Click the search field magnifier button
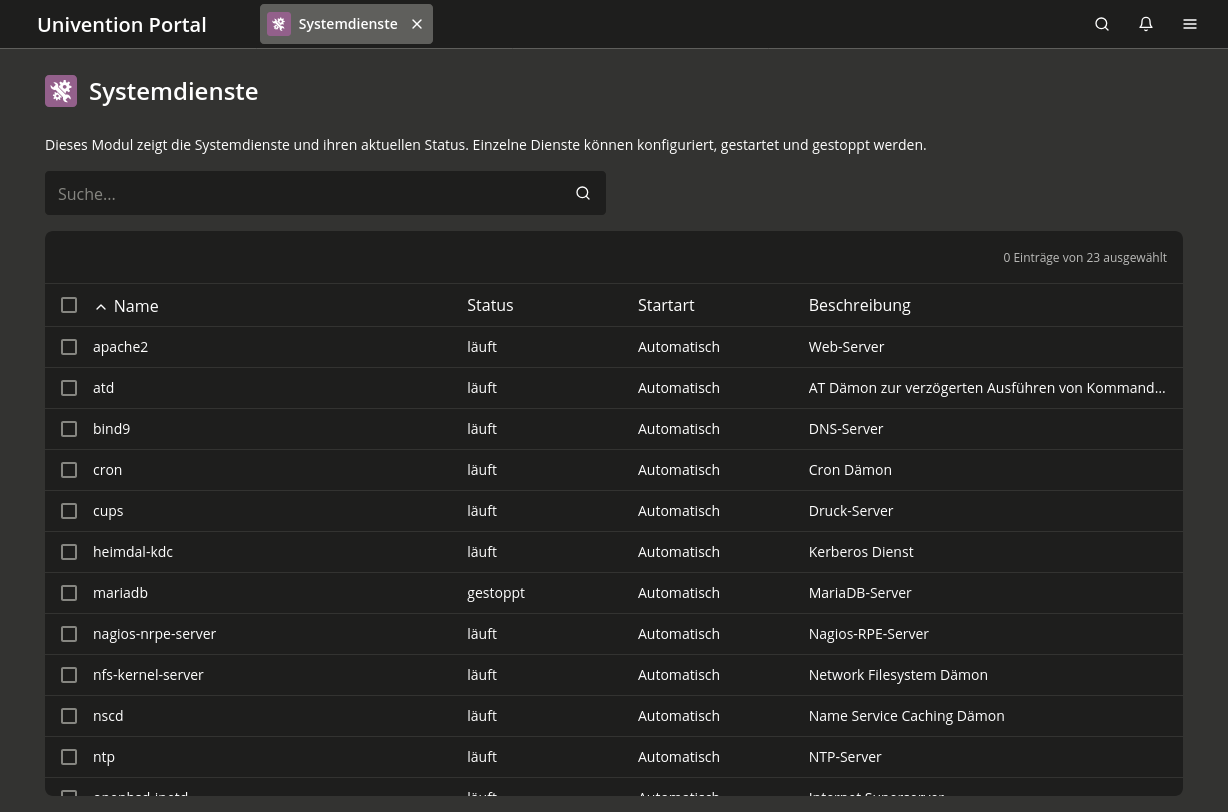This screenshot has width=1228, height=812. 583,193
